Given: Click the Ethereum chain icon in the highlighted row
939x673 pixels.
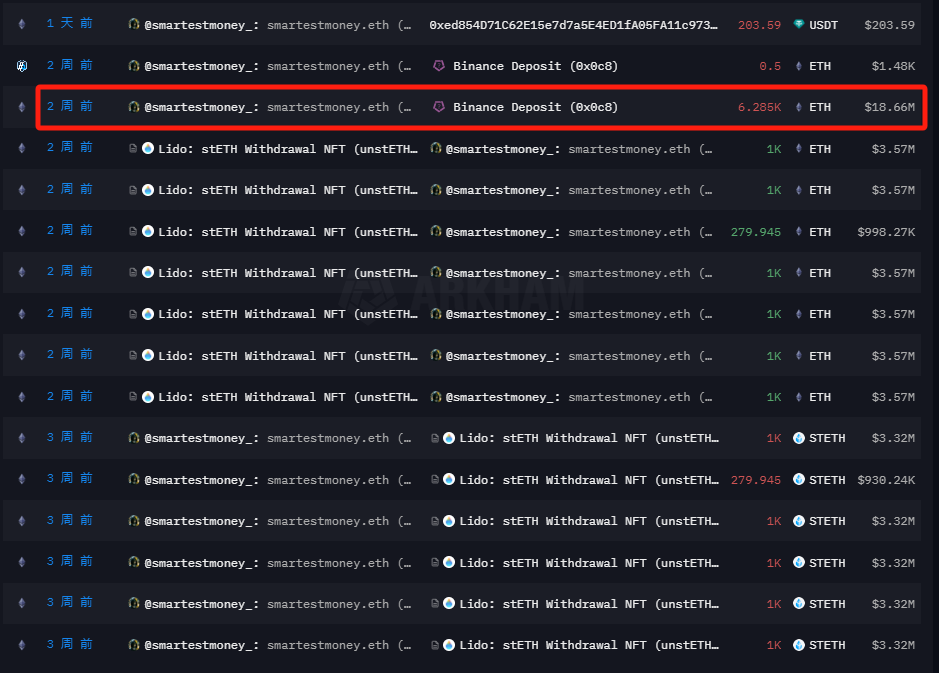Looking at the screenshot, I should [22, 107].
